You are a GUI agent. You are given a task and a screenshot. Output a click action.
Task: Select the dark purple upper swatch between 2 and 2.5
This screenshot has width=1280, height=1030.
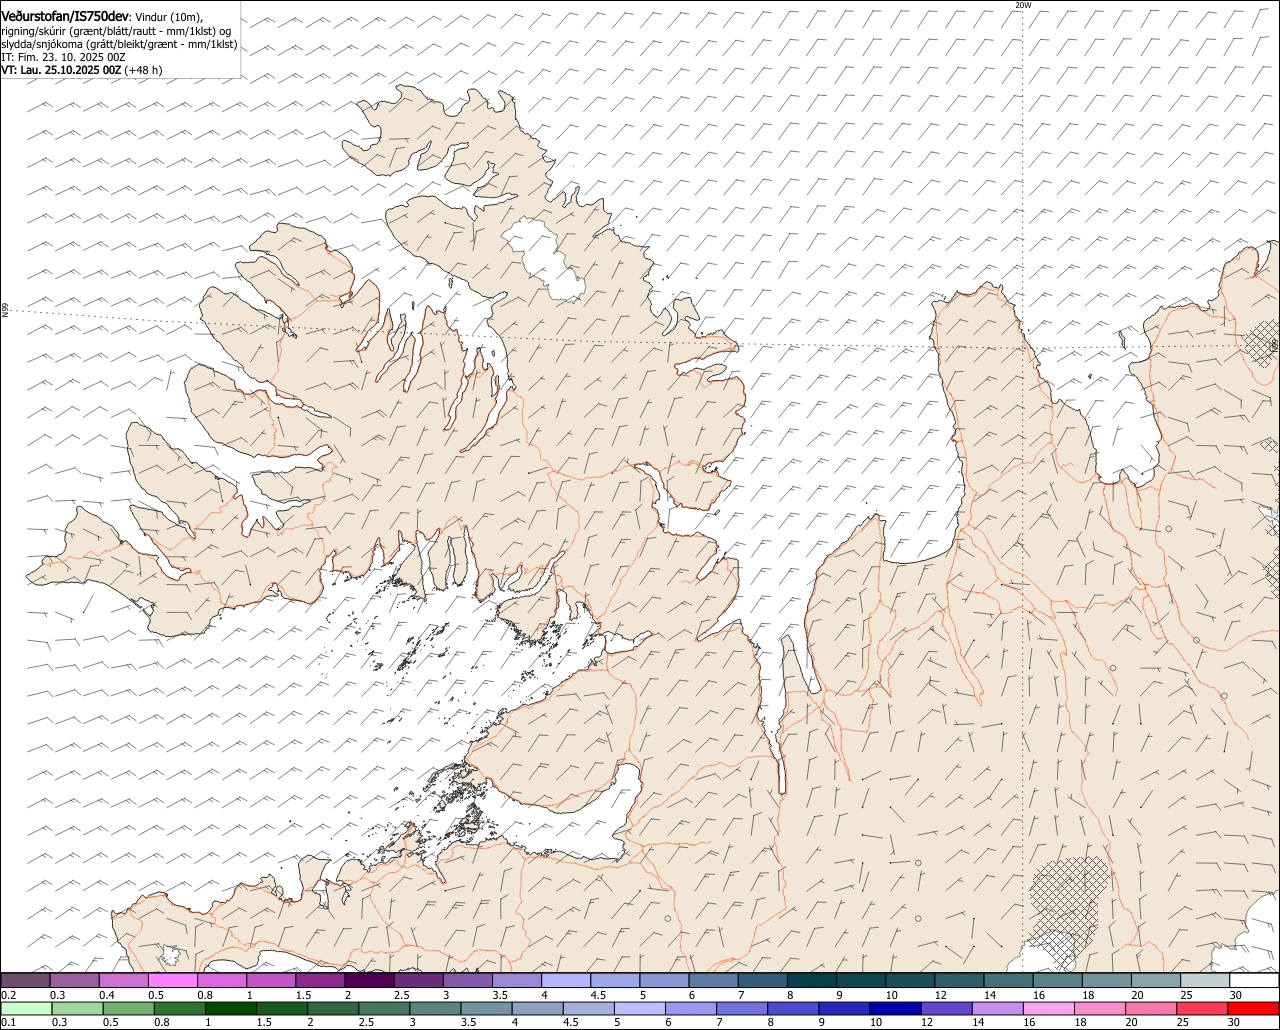pos(370,980)
